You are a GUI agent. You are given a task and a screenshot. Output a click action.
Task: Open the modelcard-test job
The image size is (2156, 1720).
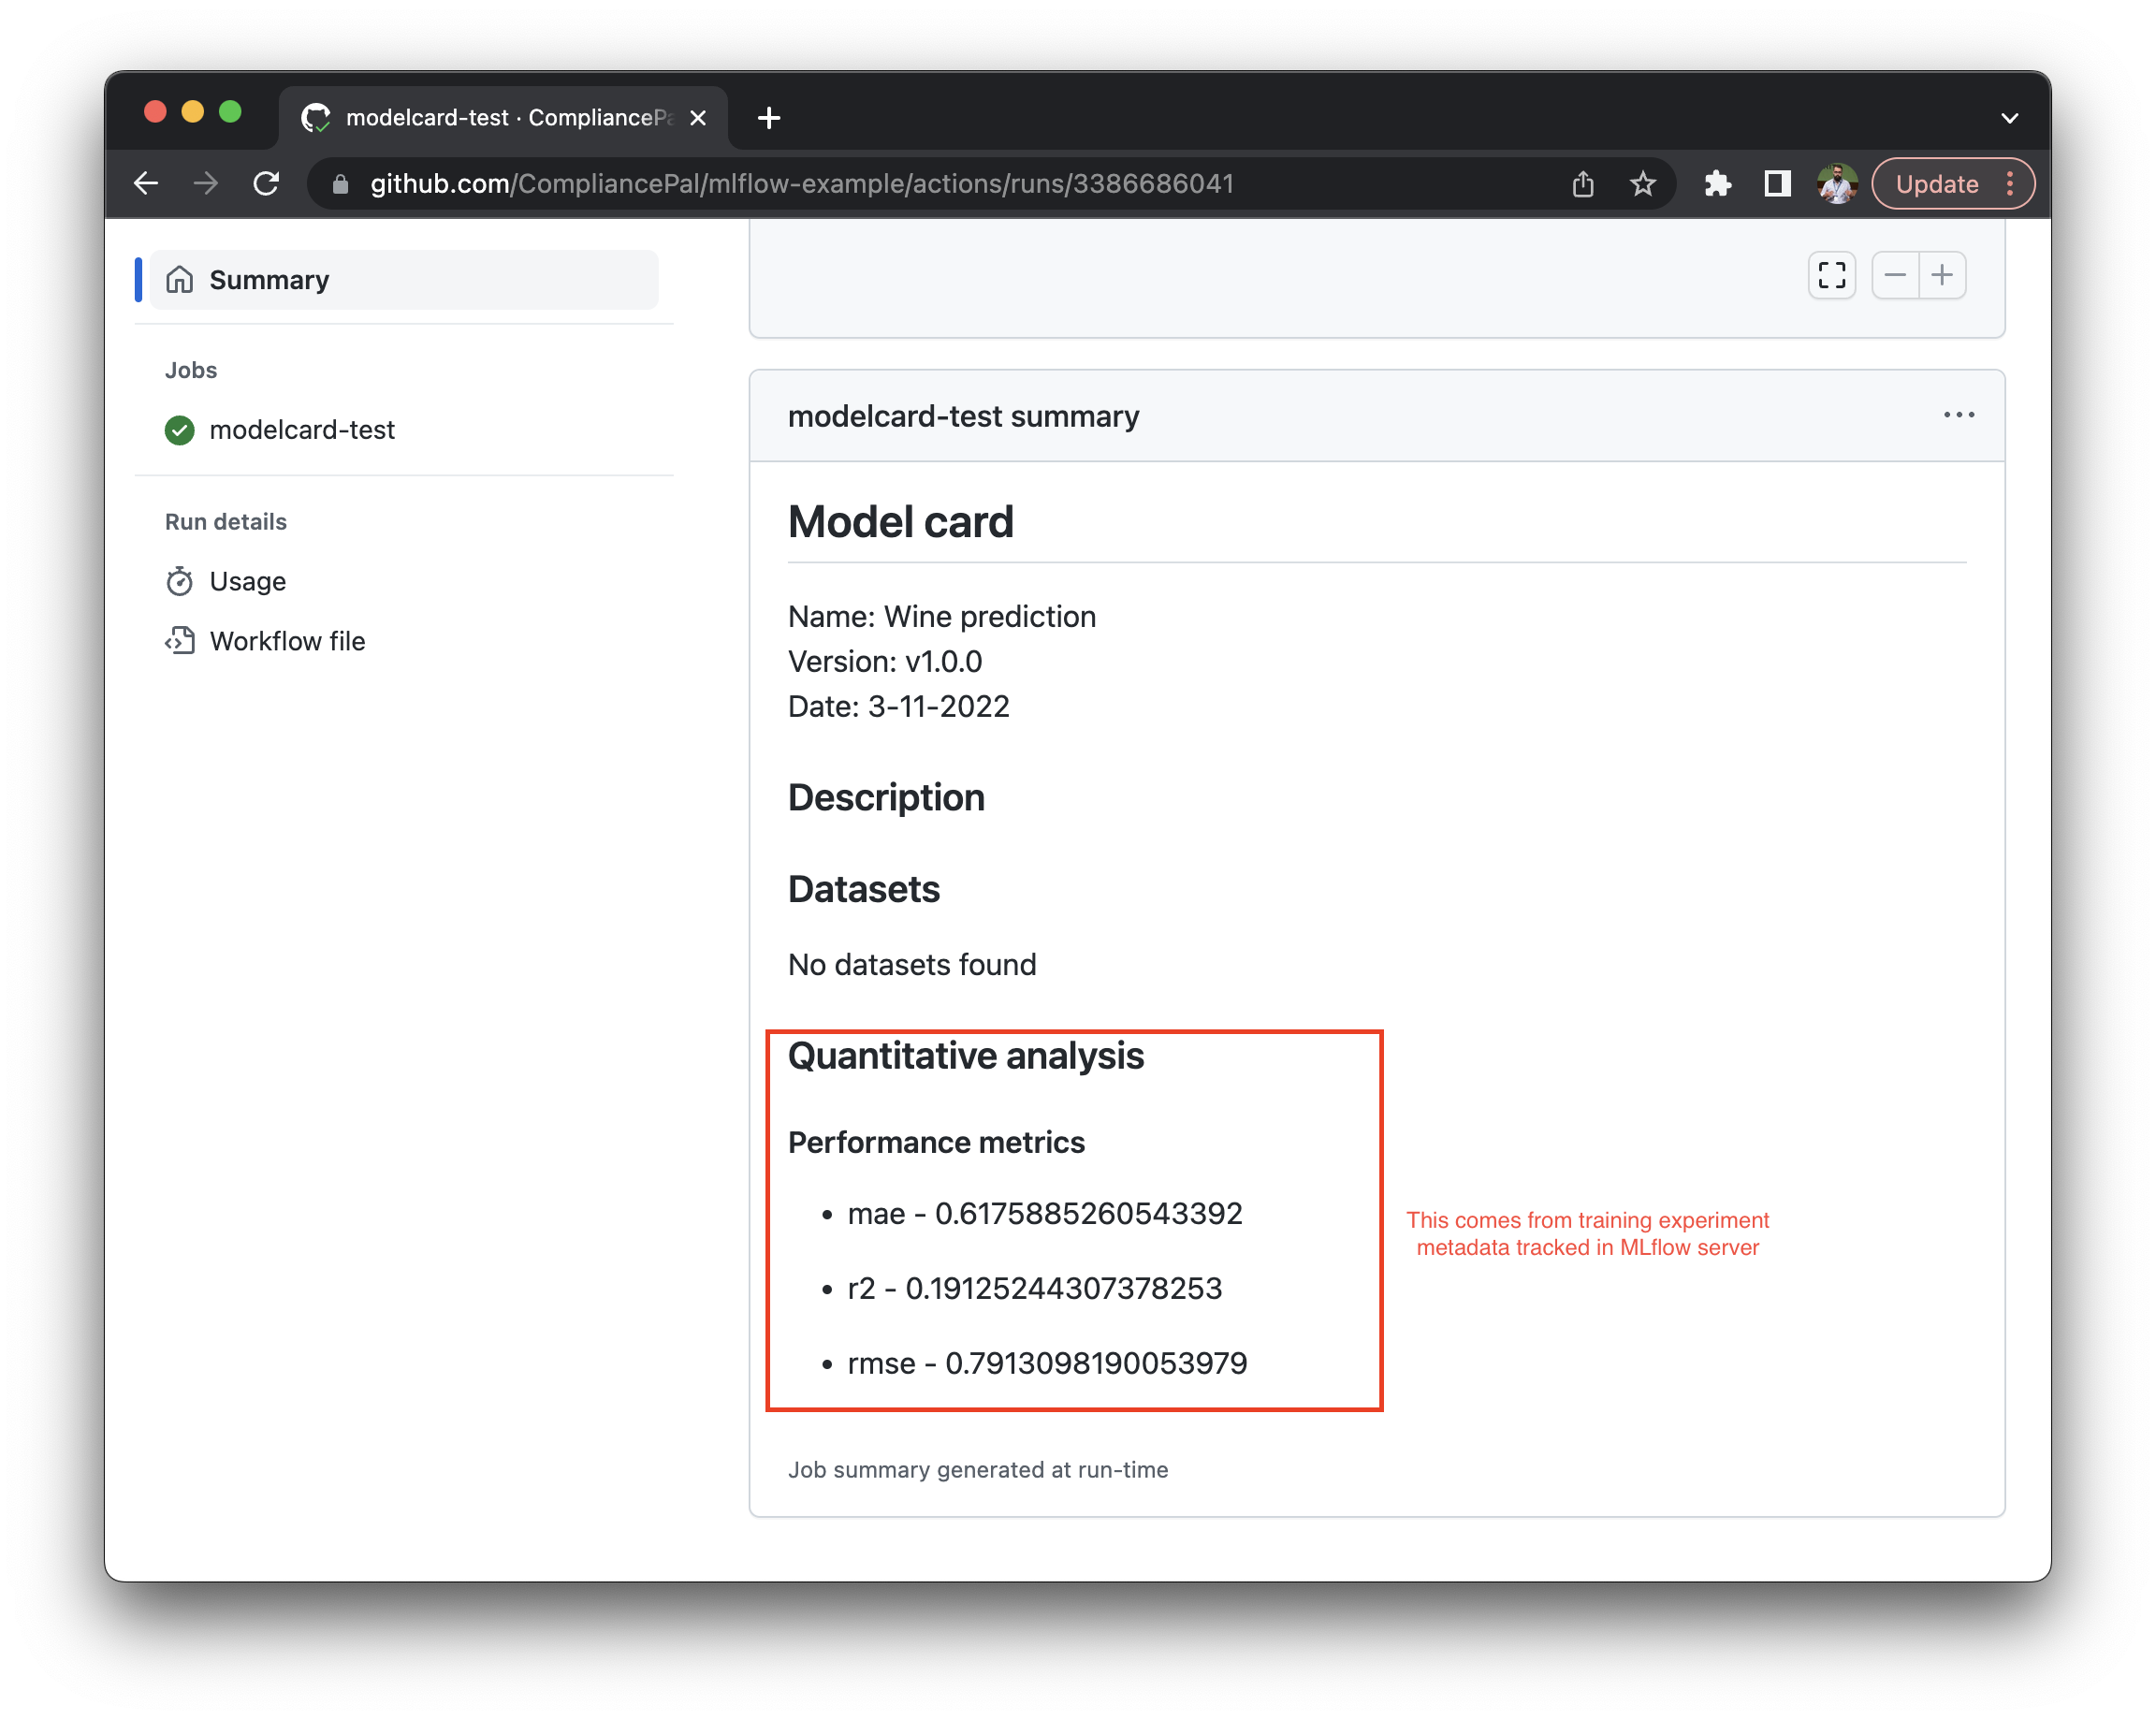point(301,430)
